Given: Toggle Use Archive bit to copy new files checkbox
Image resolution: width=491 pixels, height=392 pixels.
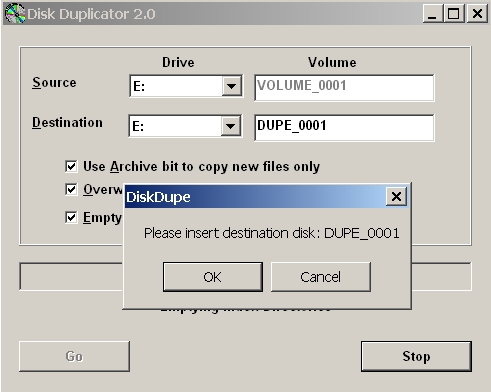Looking at the screenshot, I should (x=71, y=166).
